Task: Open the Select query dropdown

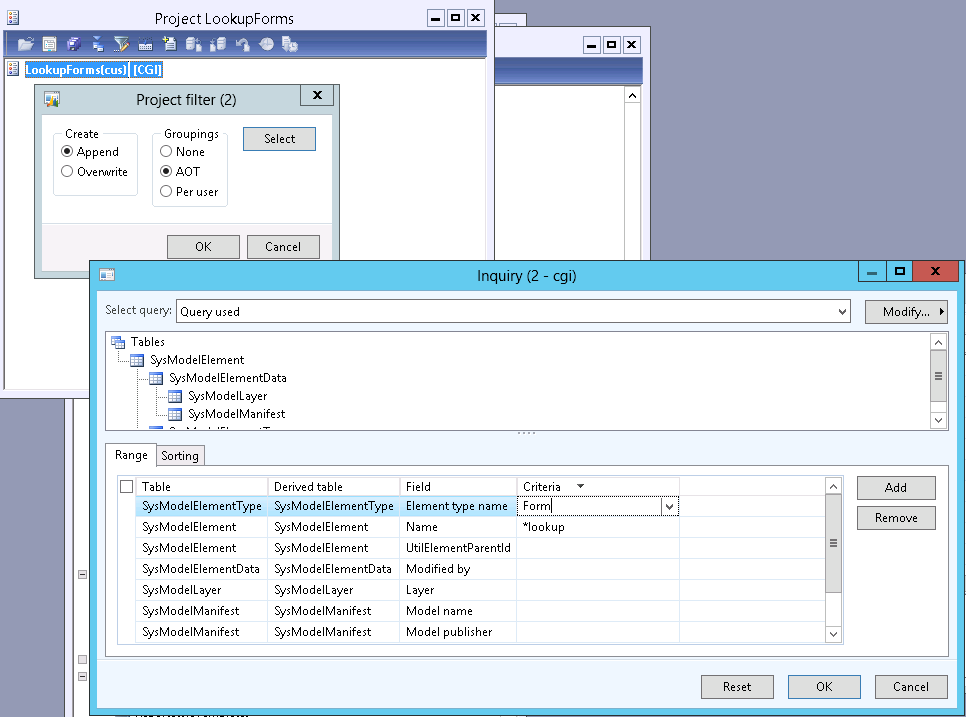Action: (842, 312)
